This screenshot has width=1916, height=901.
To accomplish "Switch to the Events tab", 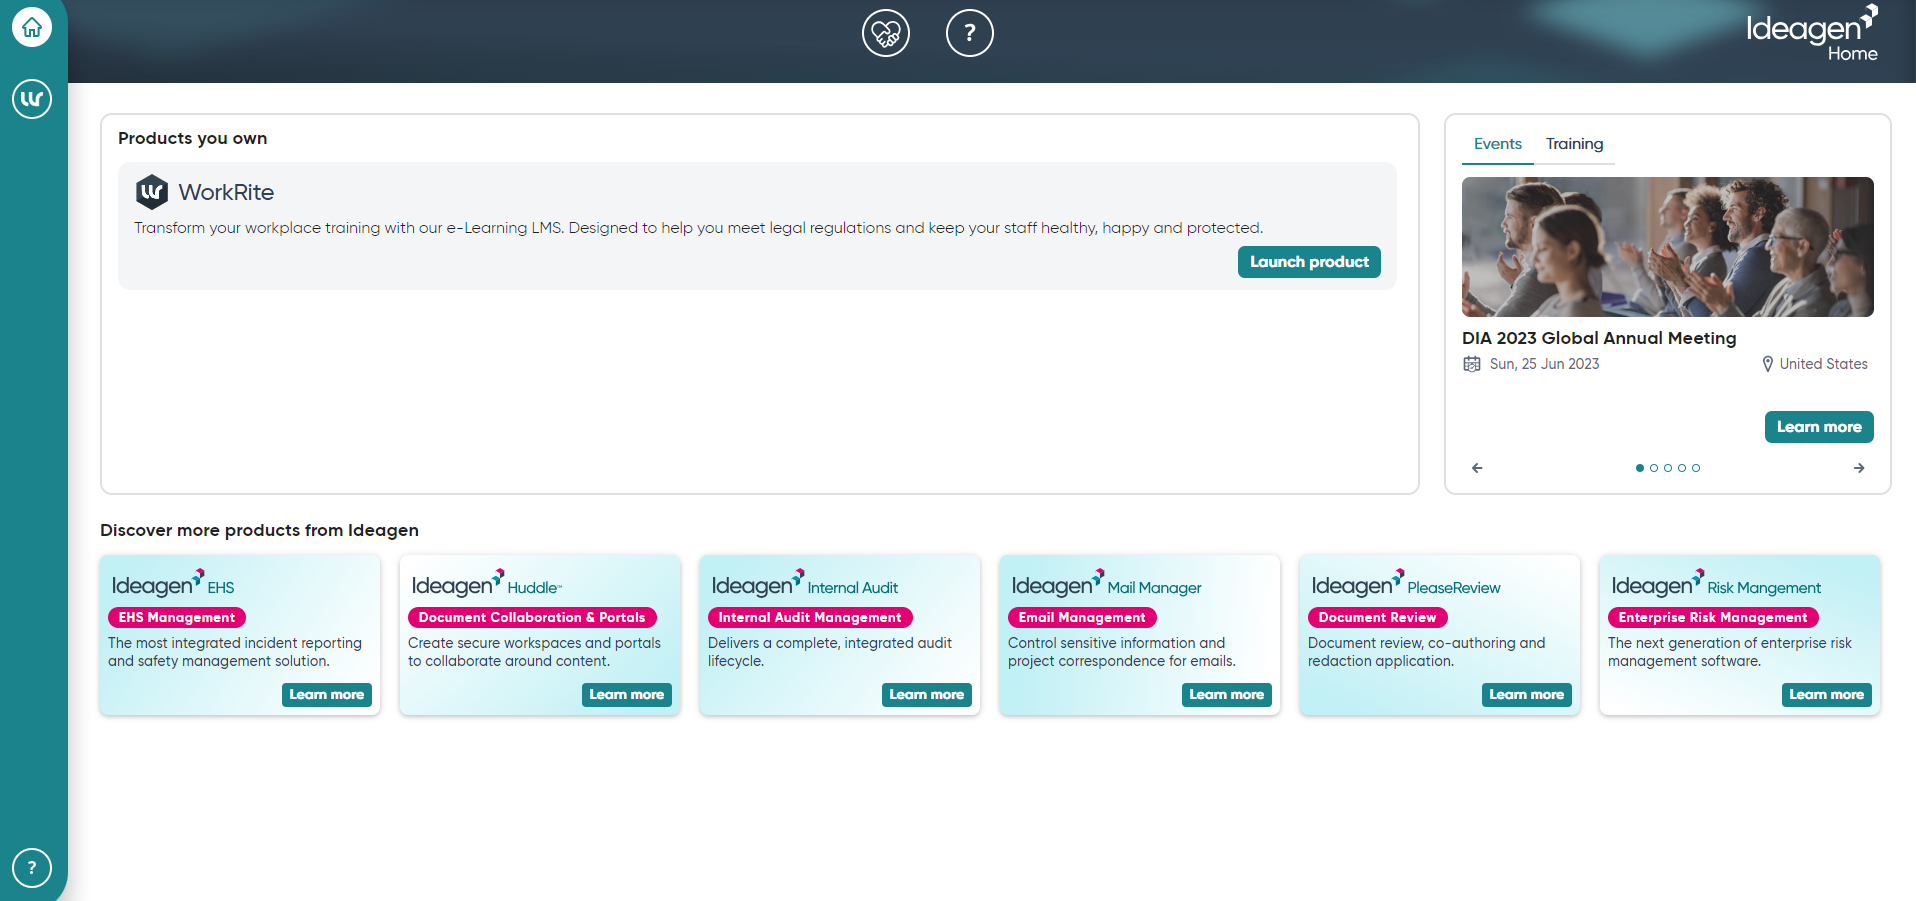I will 1498,144.
